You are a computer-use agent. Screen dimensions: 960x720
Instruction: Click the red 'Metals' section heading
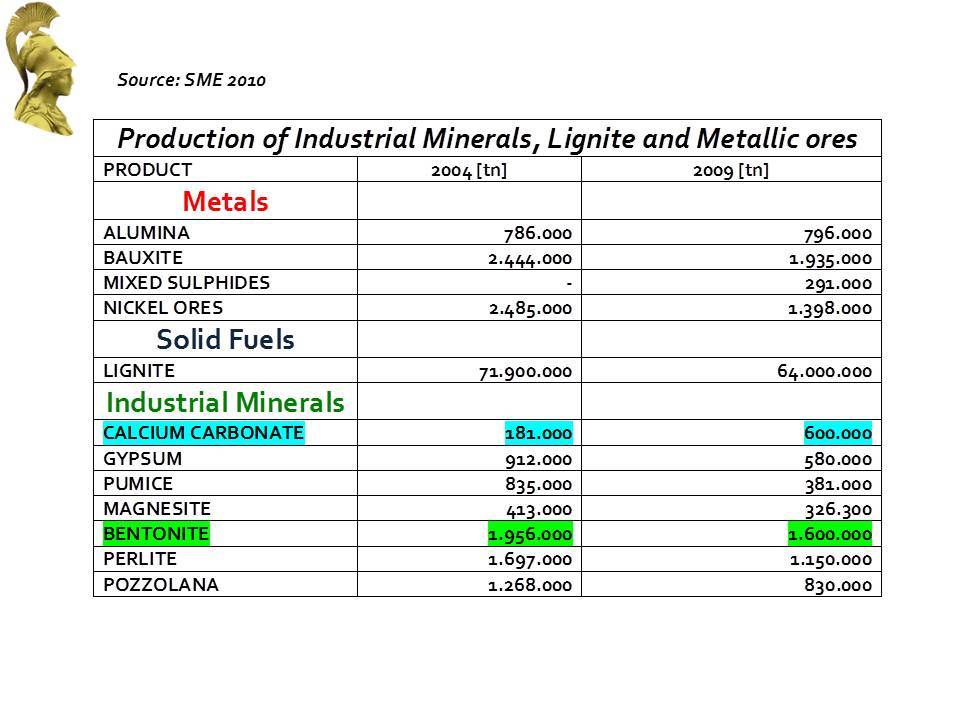[x=225, y=201]
